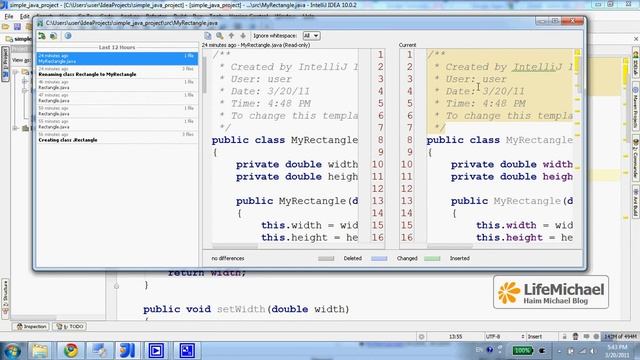Click the setWidth method name in editor

[241, 309]
